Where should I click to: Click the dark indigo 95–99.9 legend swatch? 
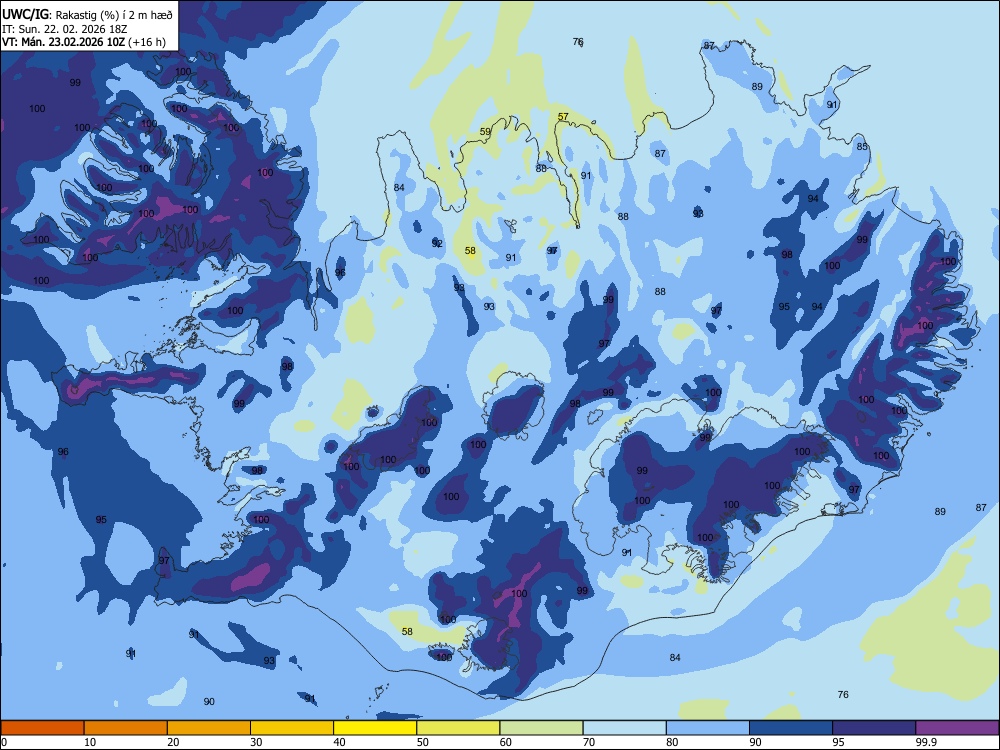(x=874, y=728)
